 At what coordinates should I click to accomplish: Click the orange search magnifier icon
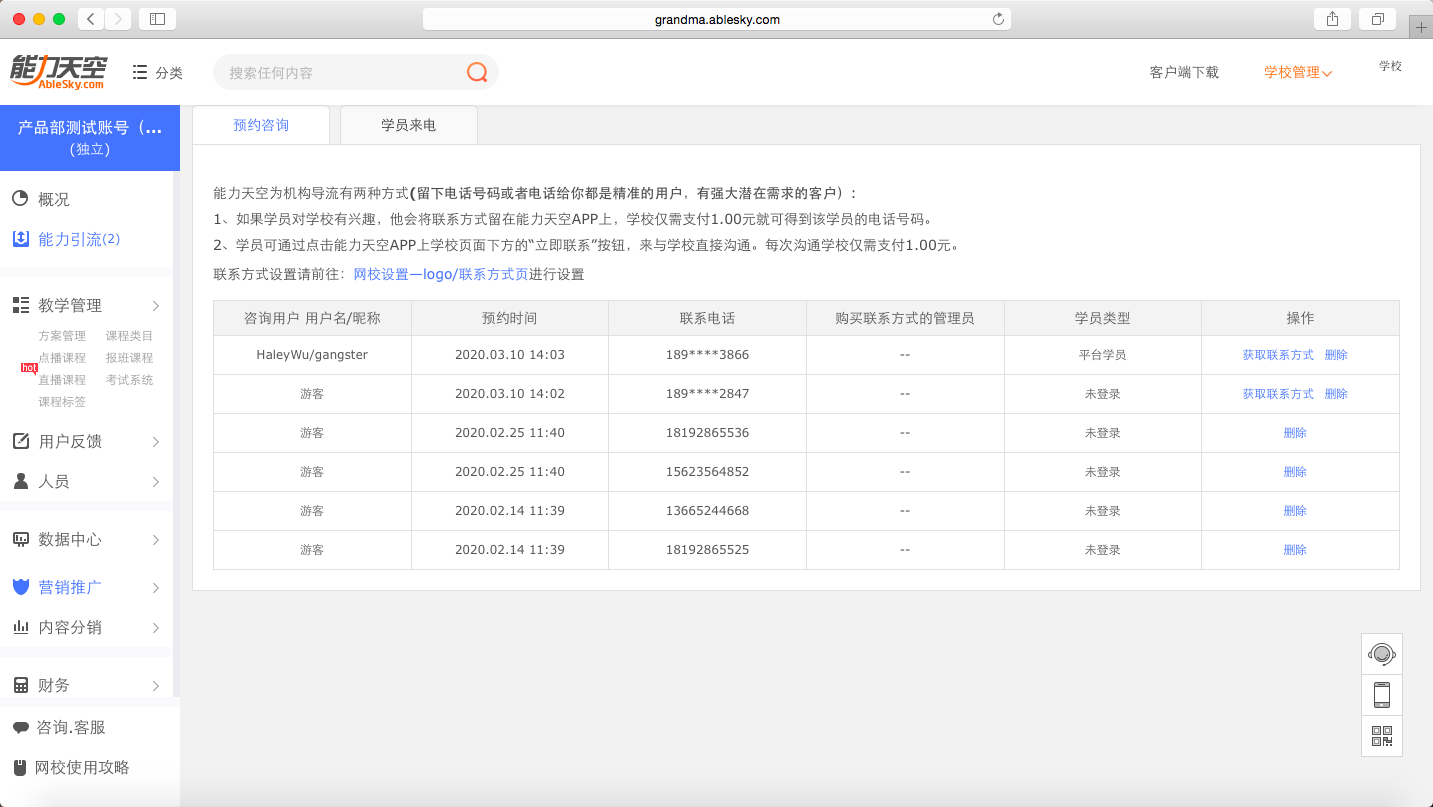coord(477,72)
